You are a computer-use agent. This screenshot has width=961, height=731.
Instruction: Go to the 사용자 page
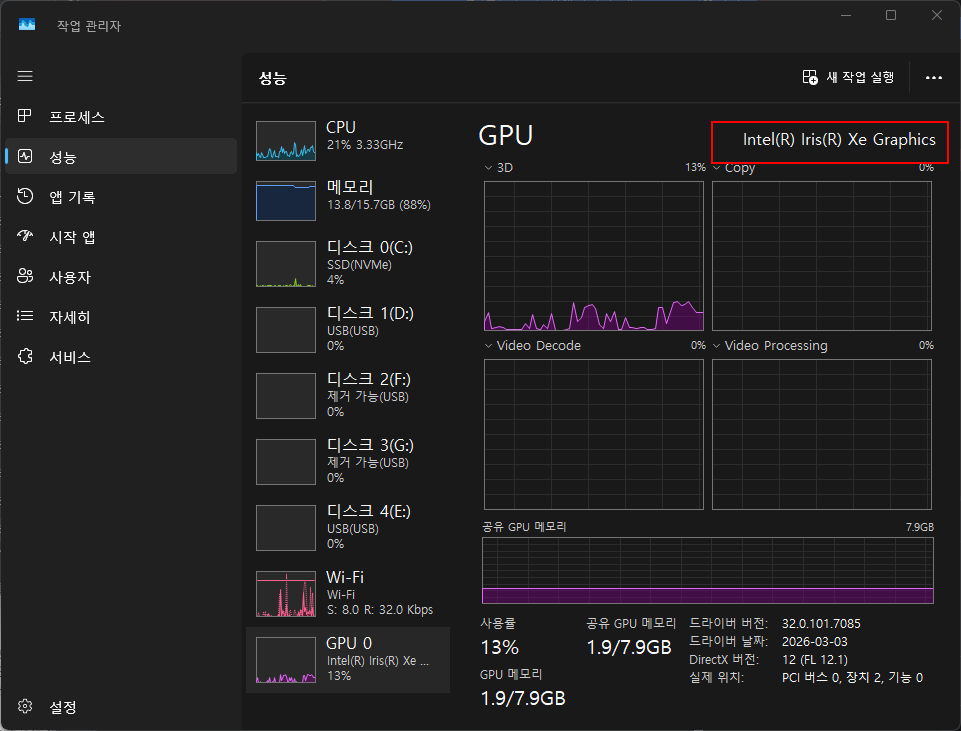point(121,276)
